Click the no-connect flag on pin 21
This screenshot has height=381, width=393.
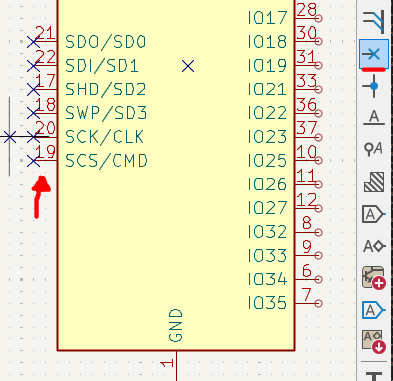coord(33,42)
